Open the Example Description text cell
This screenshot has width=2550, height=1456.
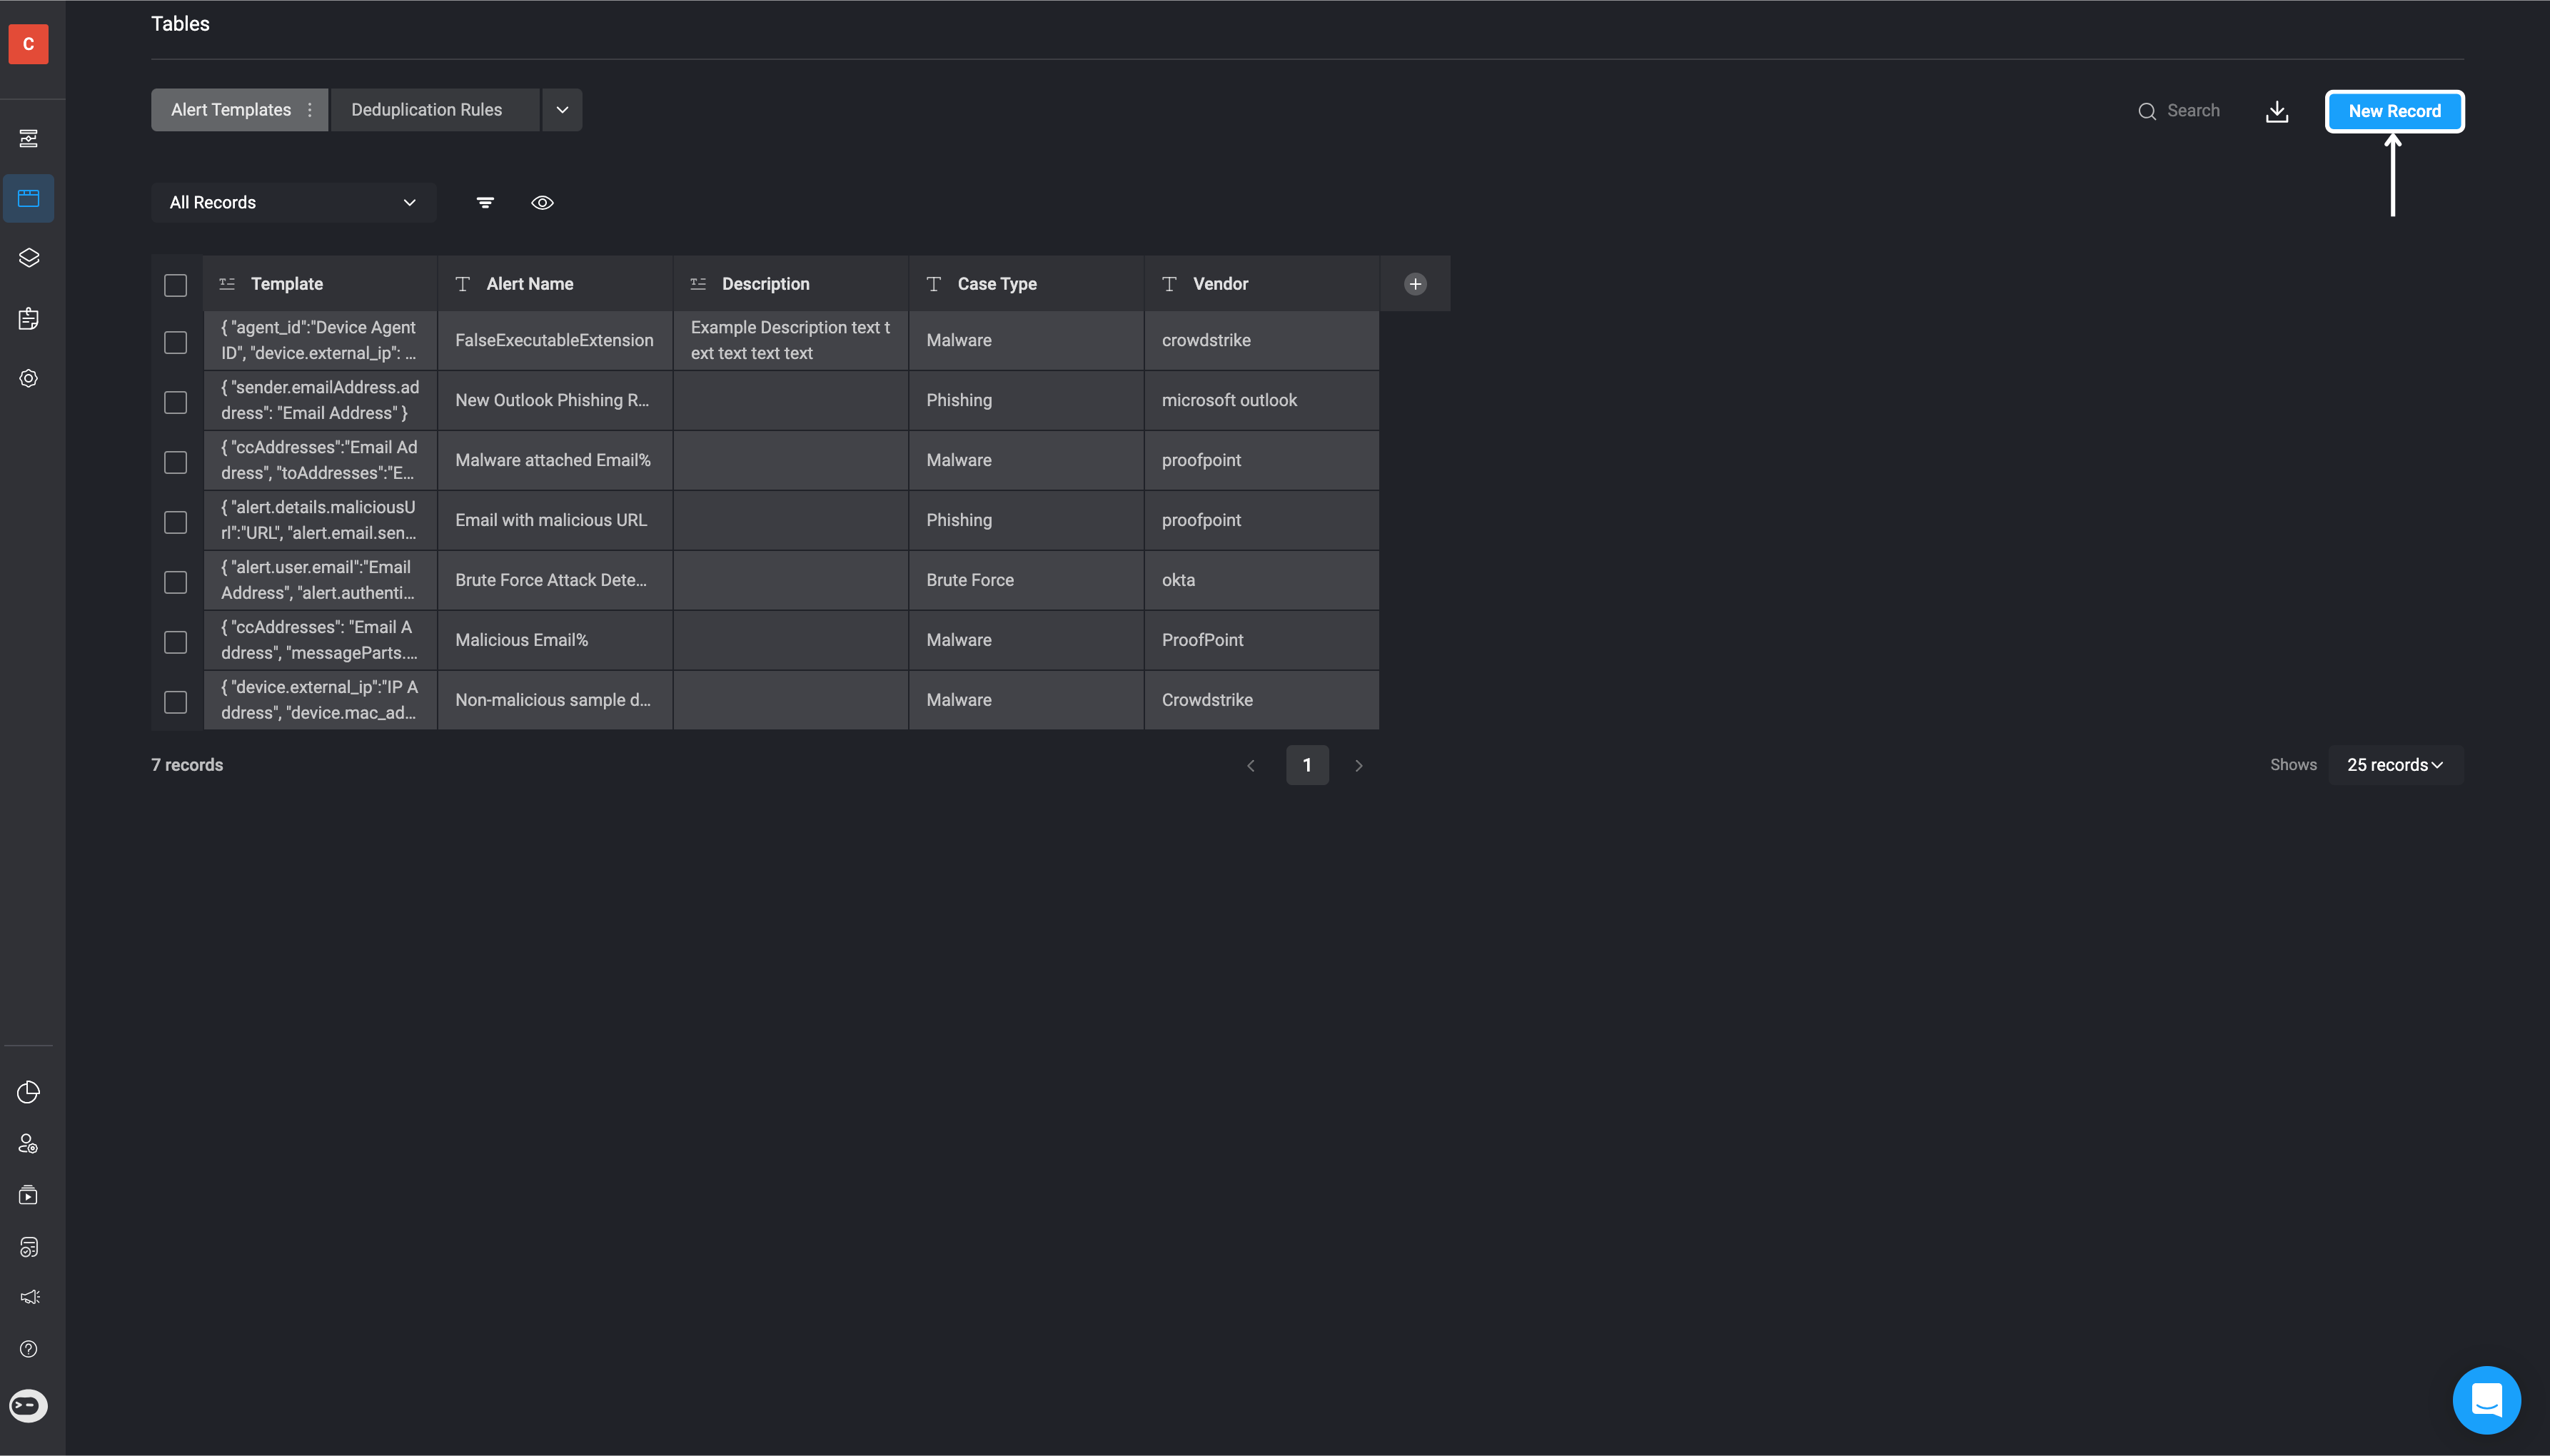pyautogui.click(x=791, y=341)
